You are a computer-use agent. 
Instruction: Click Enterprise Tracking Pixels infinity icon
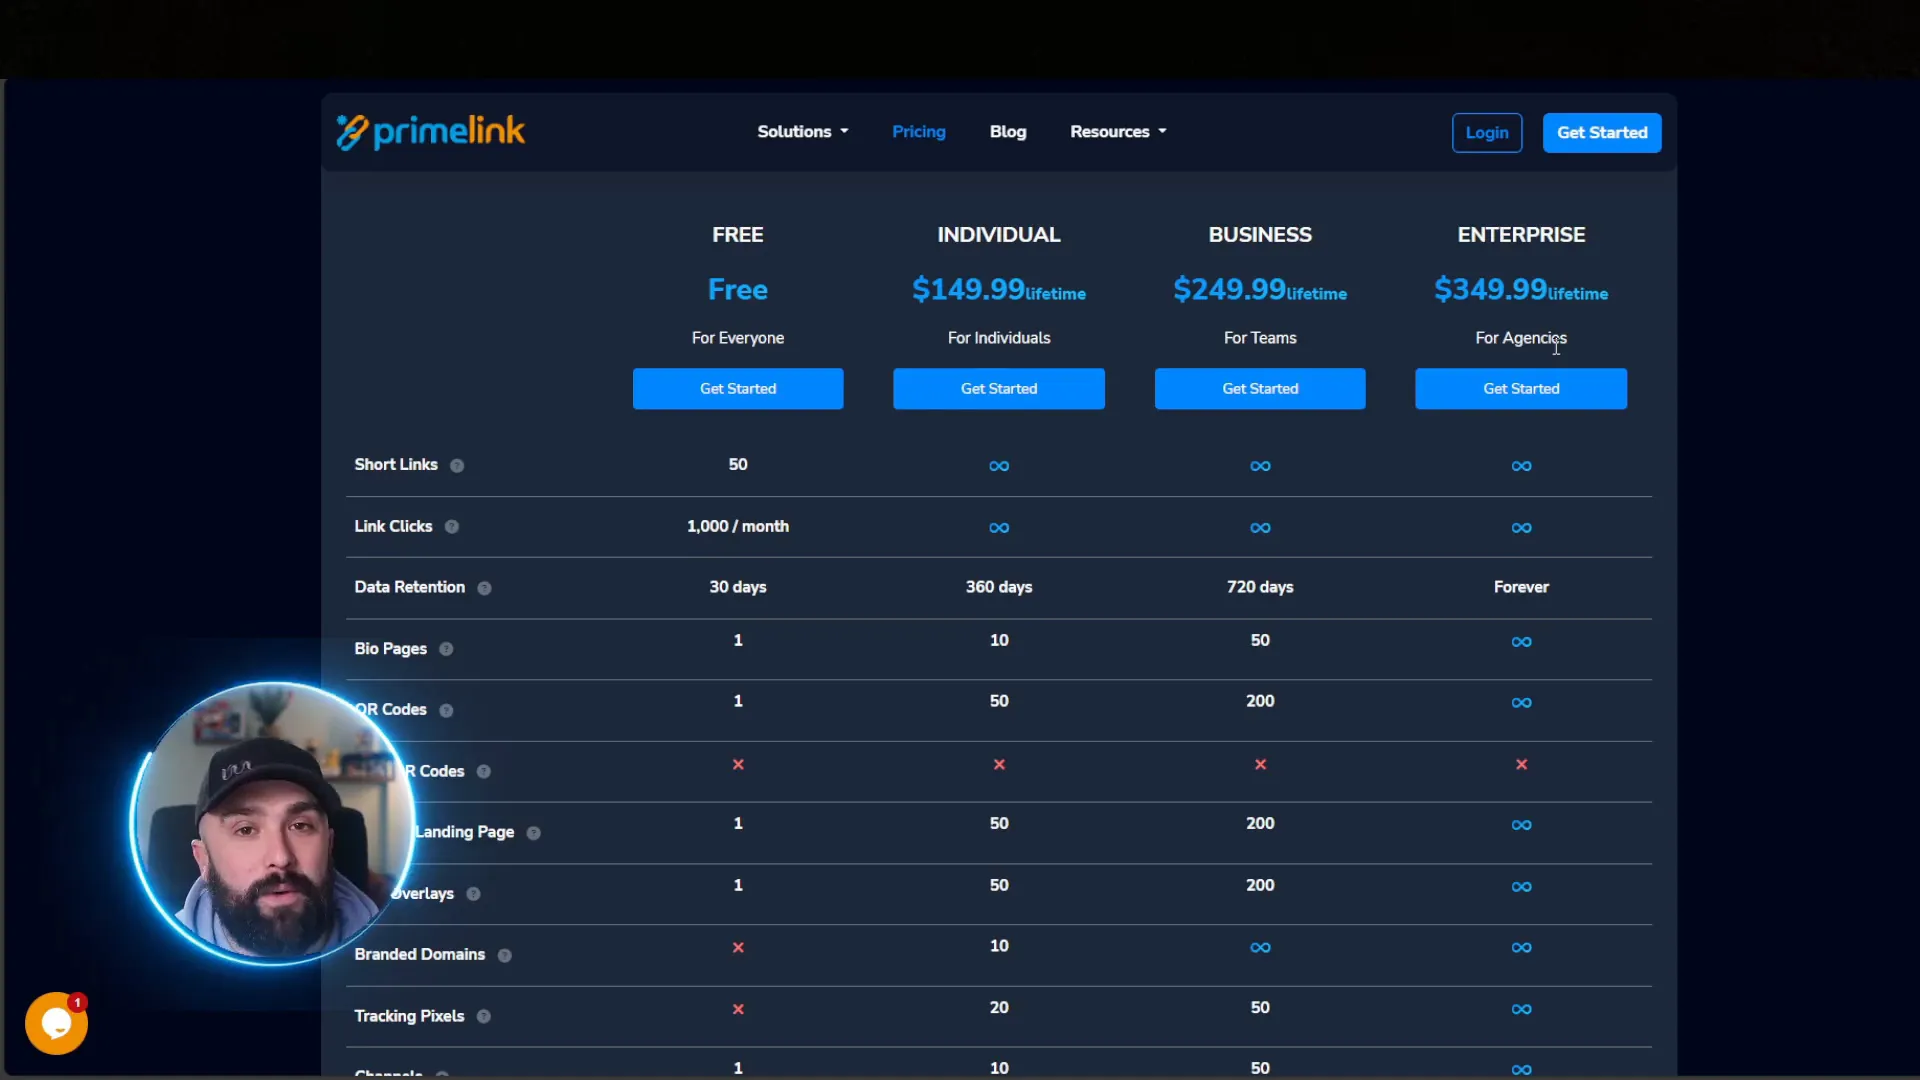1521,1009
